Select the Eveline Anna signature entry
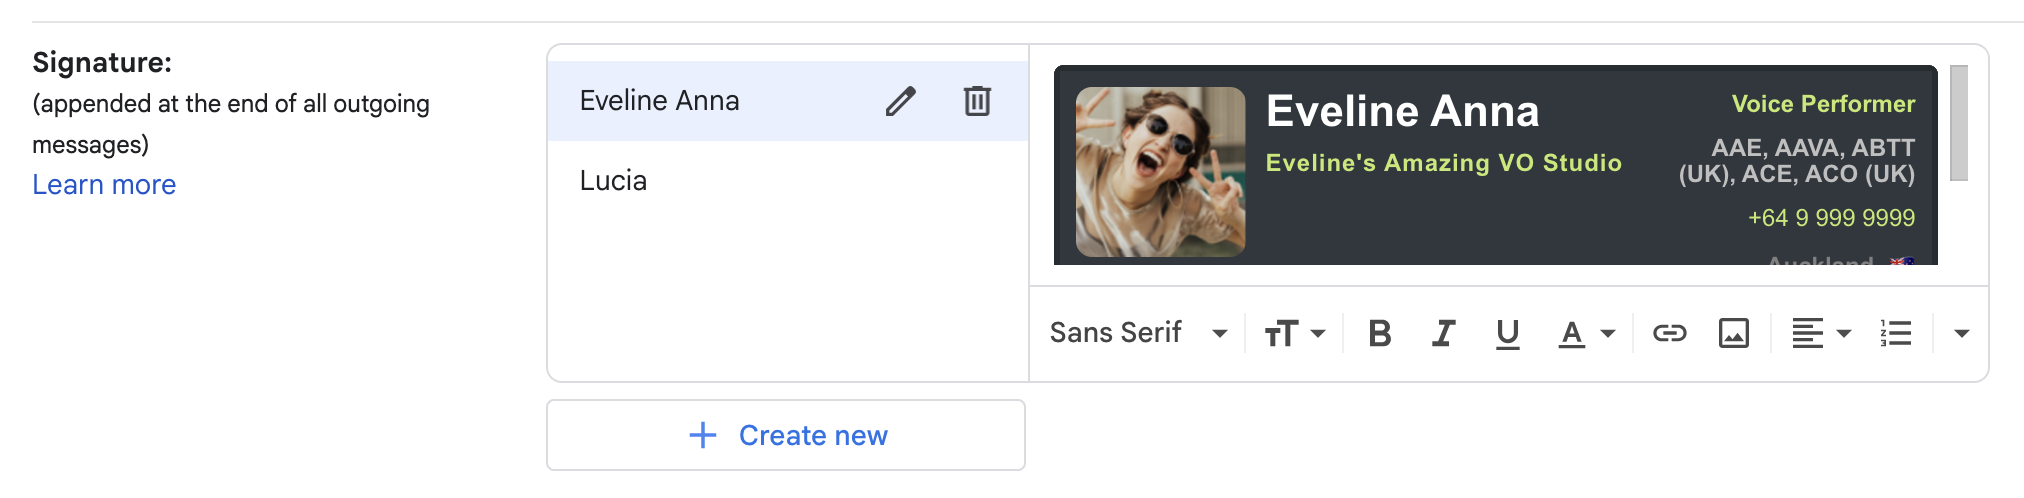Image resolution: width=2024 pixels, height=498 pixels. pos(660,101)
